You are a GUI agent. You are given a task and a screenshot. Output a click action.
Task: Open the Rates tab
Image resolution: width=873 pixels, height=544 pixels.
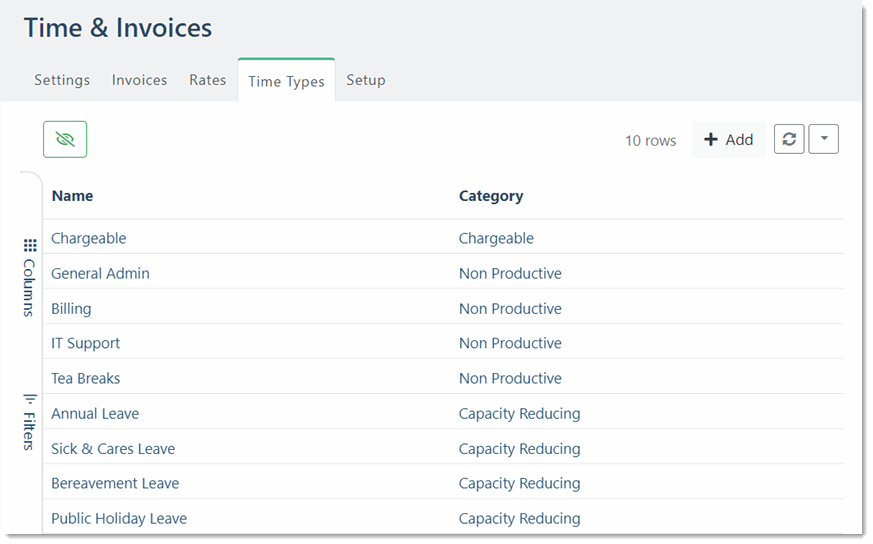[208, 80]
